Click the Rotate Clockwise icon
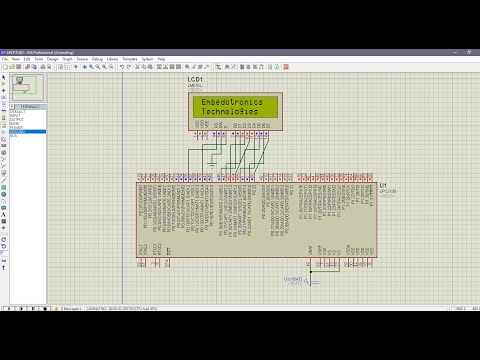Viewport: 480px width, 360px height. pos(4,240)
